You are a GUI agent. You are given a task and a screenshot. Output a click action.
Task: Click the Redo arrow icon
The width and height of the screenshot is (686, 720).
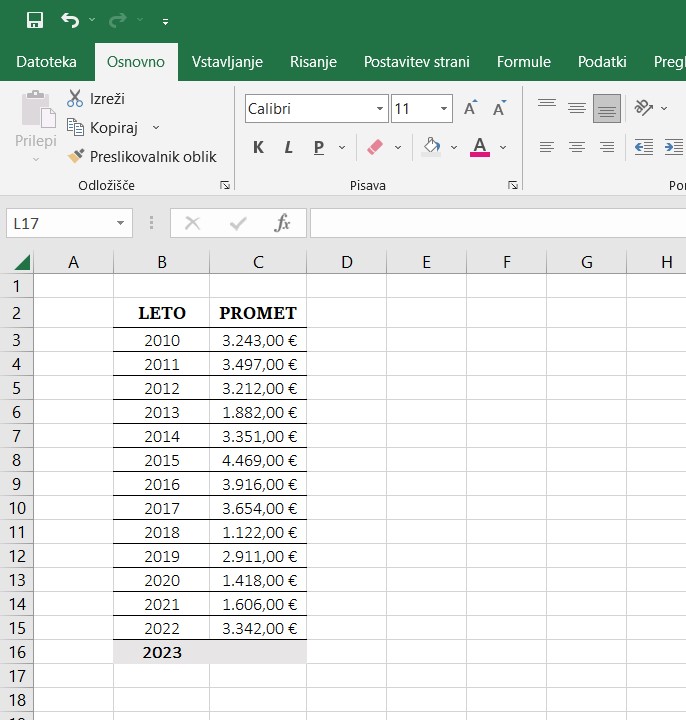click(118, 20)
